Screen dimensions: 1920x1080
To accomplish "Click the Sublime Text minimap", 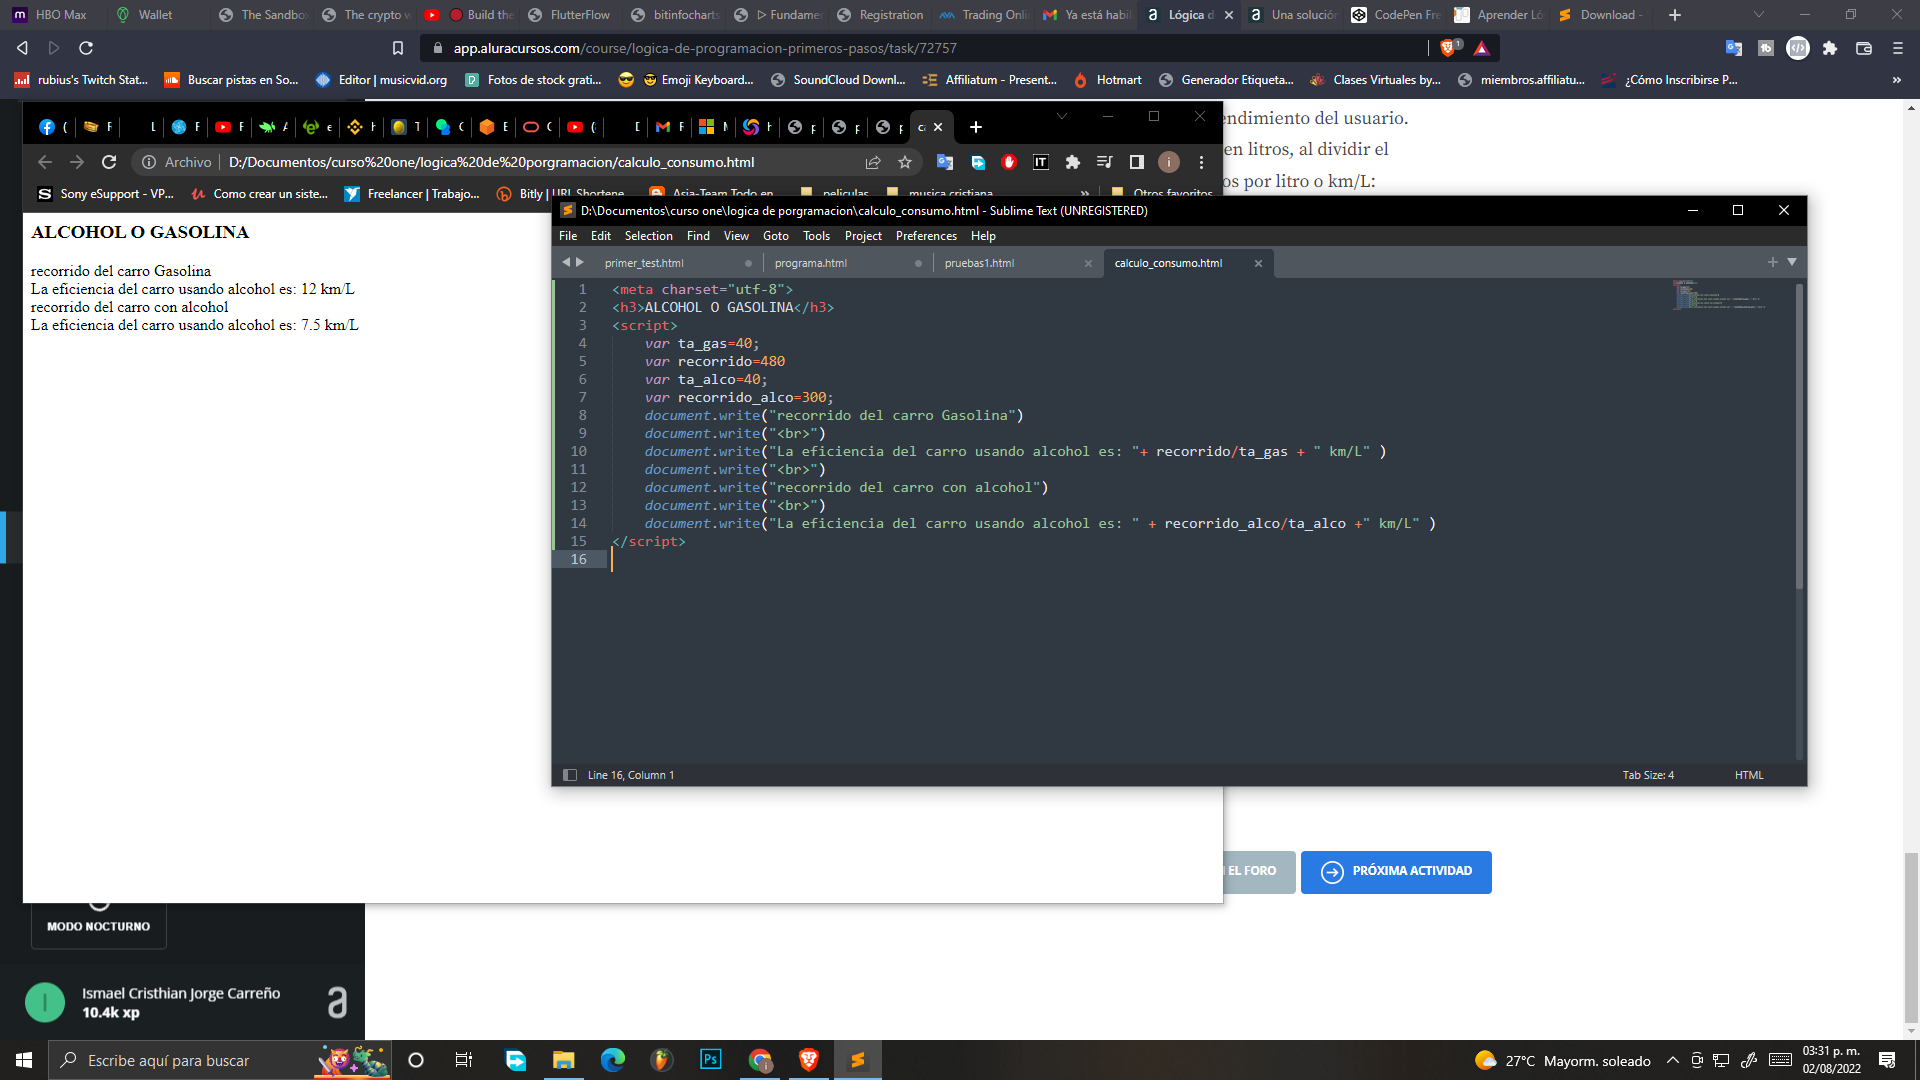I will (x=1720, y=296).
